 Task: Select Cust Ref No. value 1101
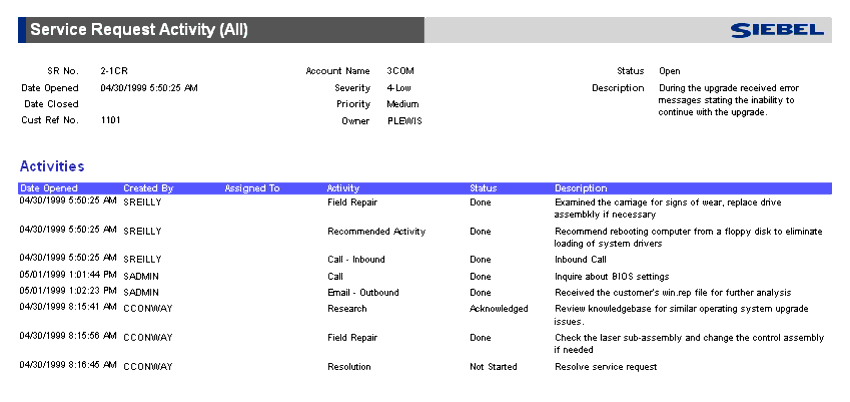pos(110,120)
